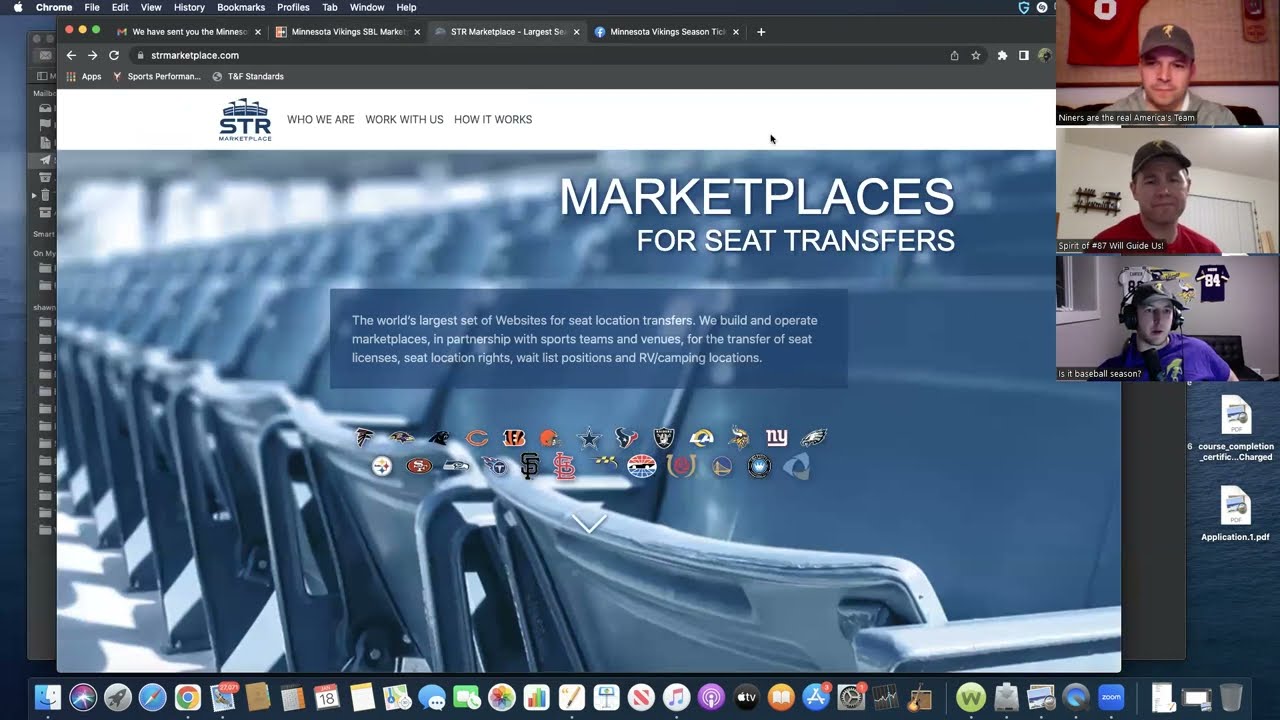This screenshot has width=1280, height=720.
Task: Switch to Minnesota Vikings Season Ticket Facebook tab
Action: 667,32
